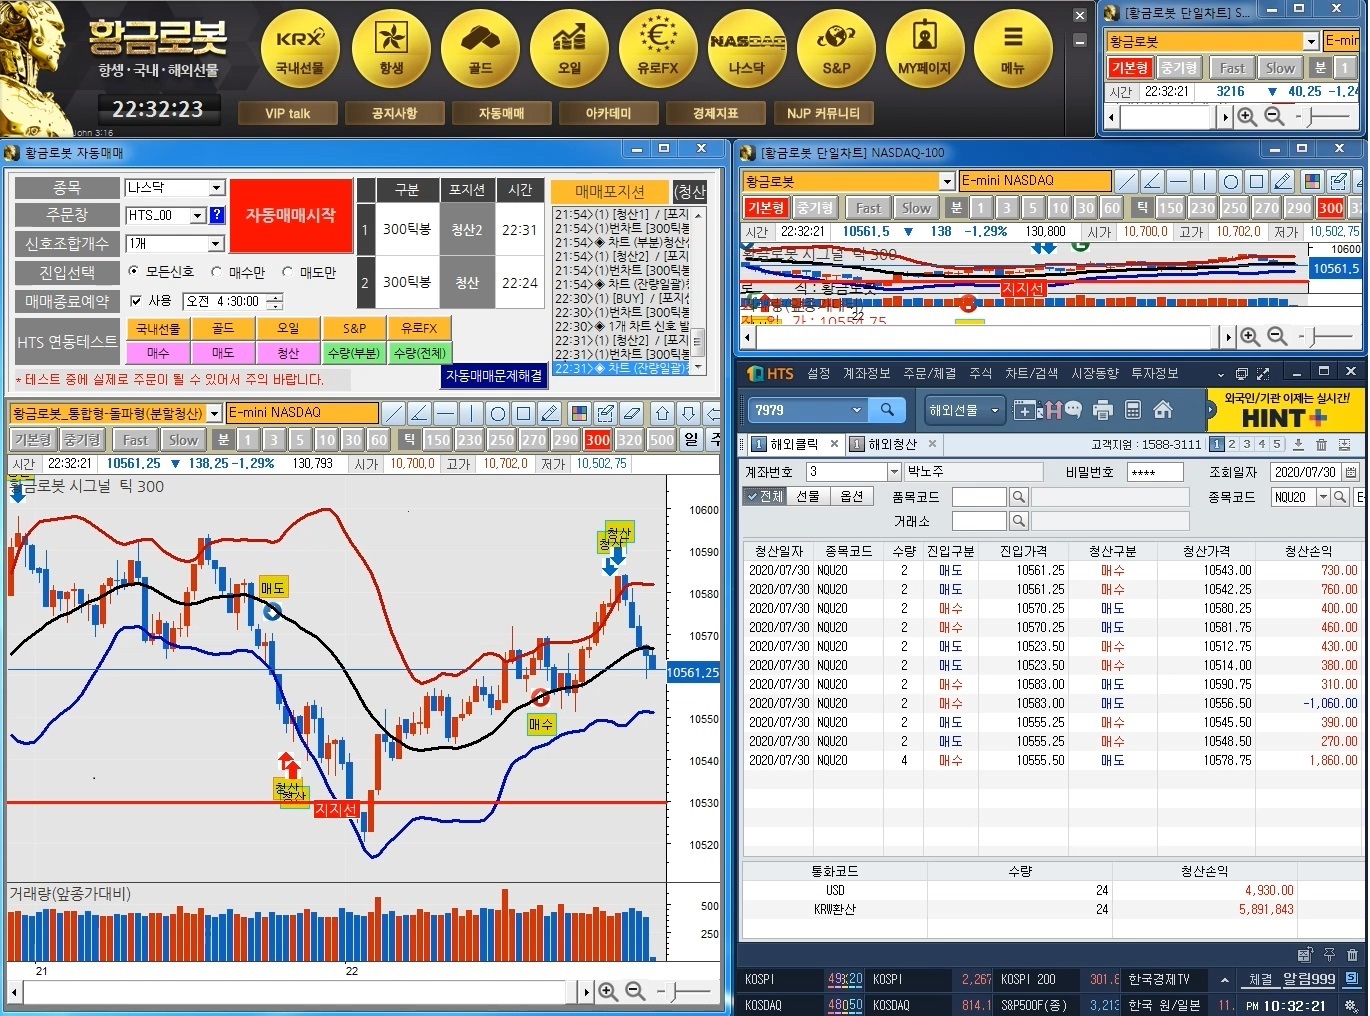Screen dimensions: 1370x1016
Task: Open the HTS 주문/체결 menu
Action: click(930, 373)
